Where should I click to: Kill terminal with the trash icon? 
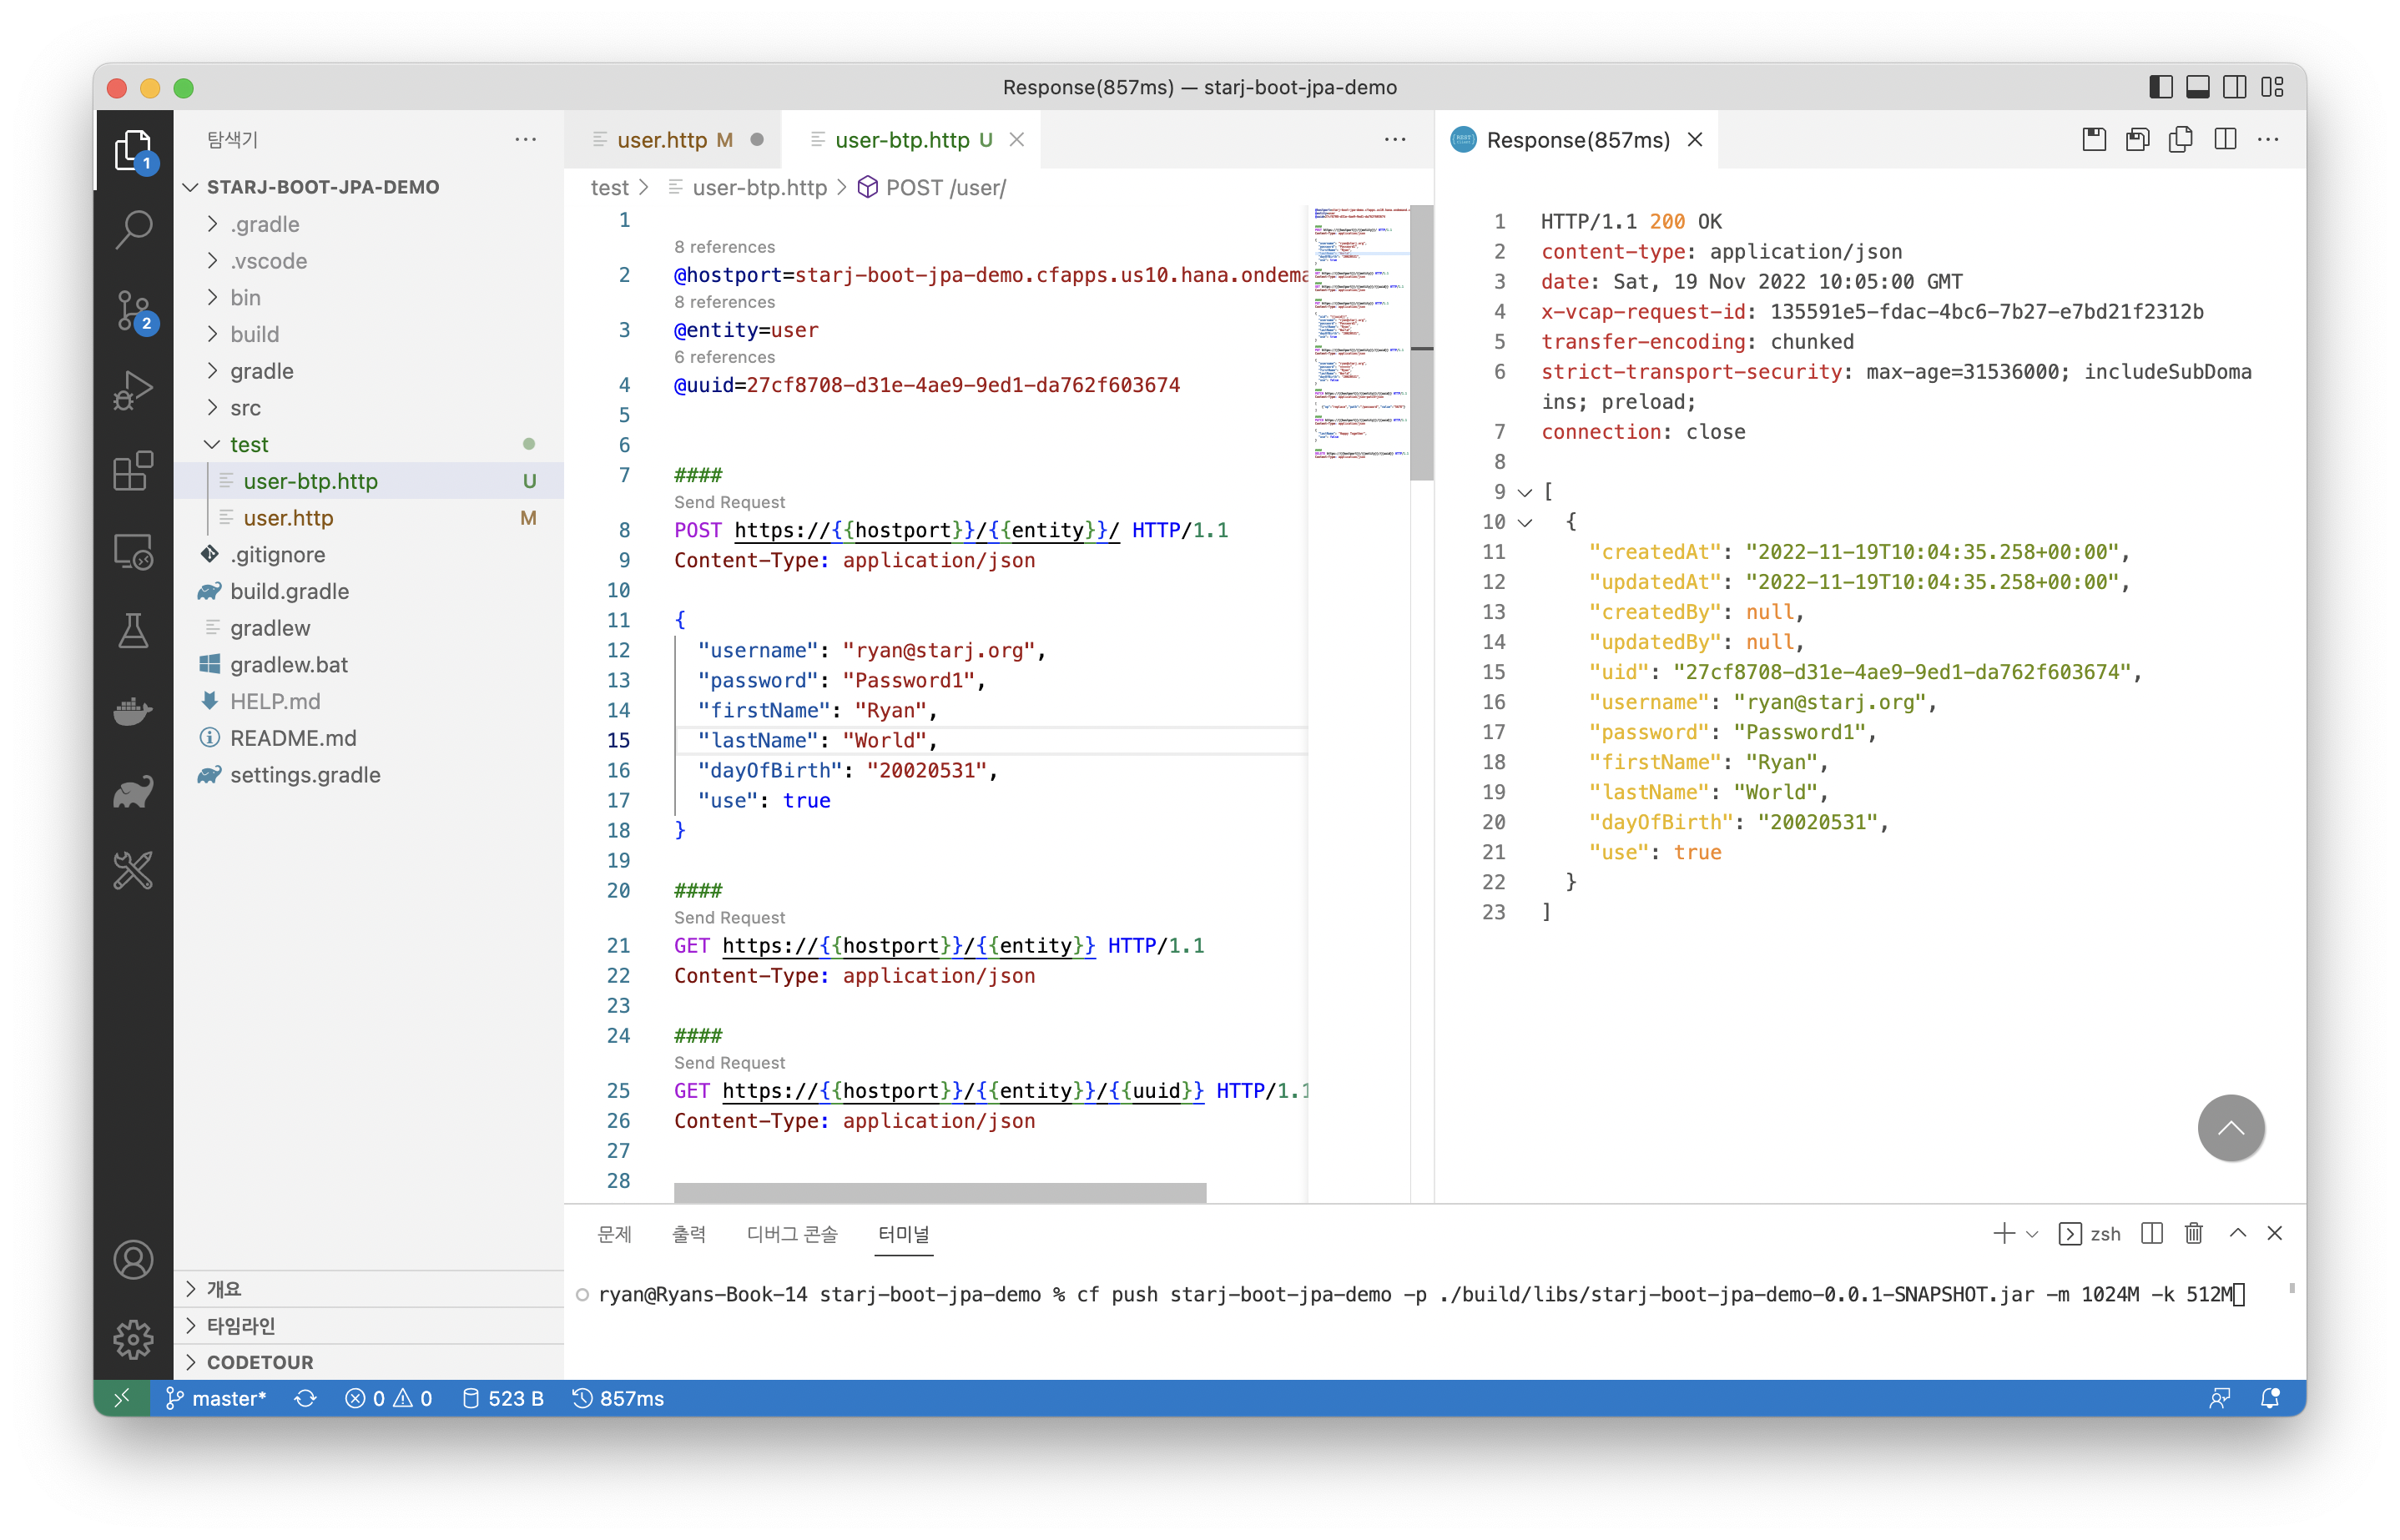tap(2193, 1234)
